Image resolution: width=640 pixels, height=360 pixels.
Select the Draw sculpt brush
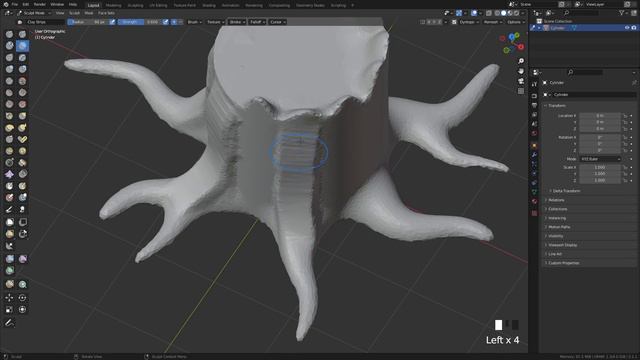[x=9, y=34]
